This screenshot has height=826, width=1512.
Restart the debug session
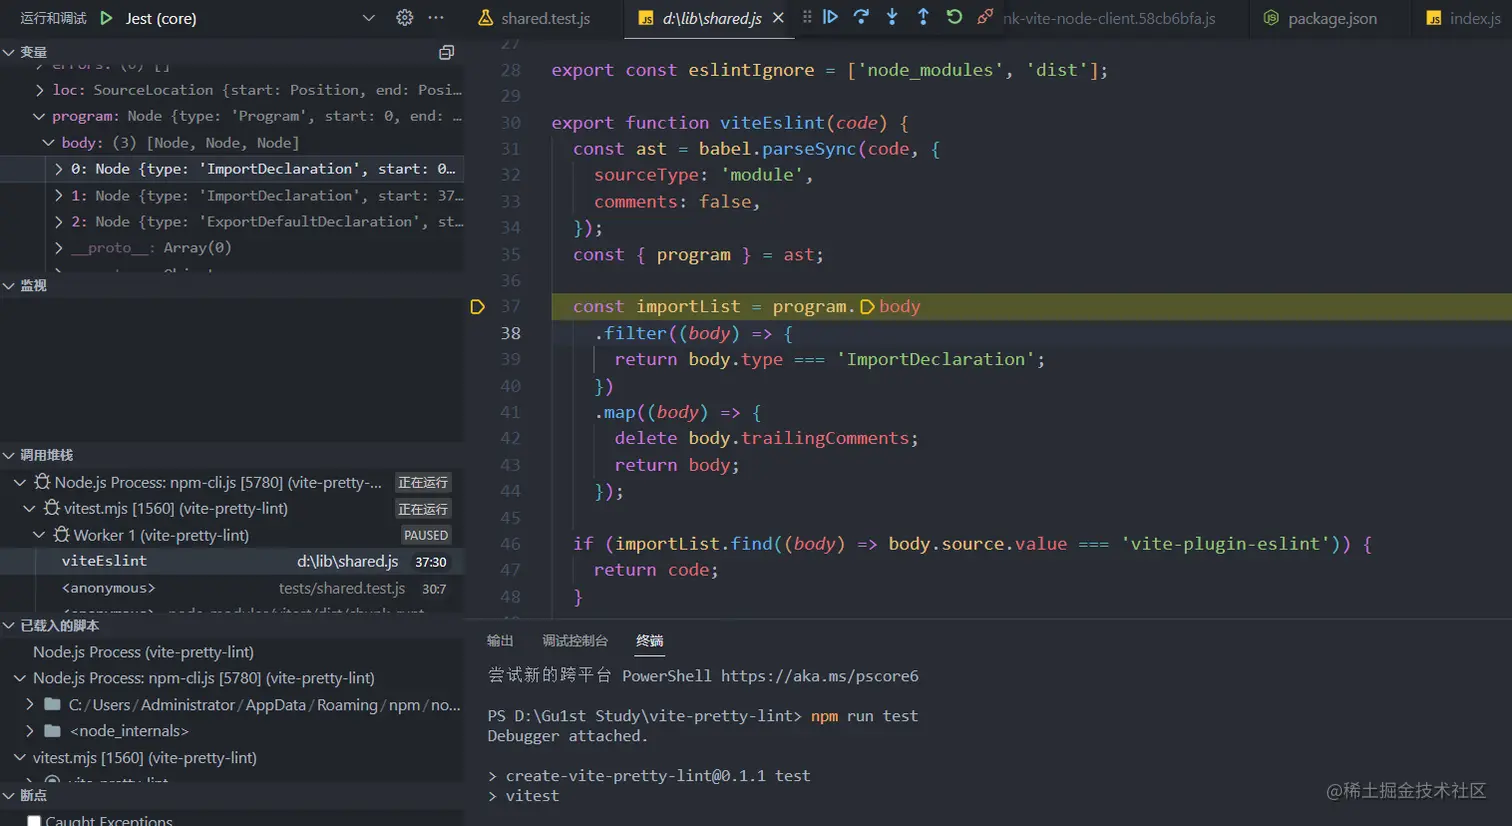point(954,17)
